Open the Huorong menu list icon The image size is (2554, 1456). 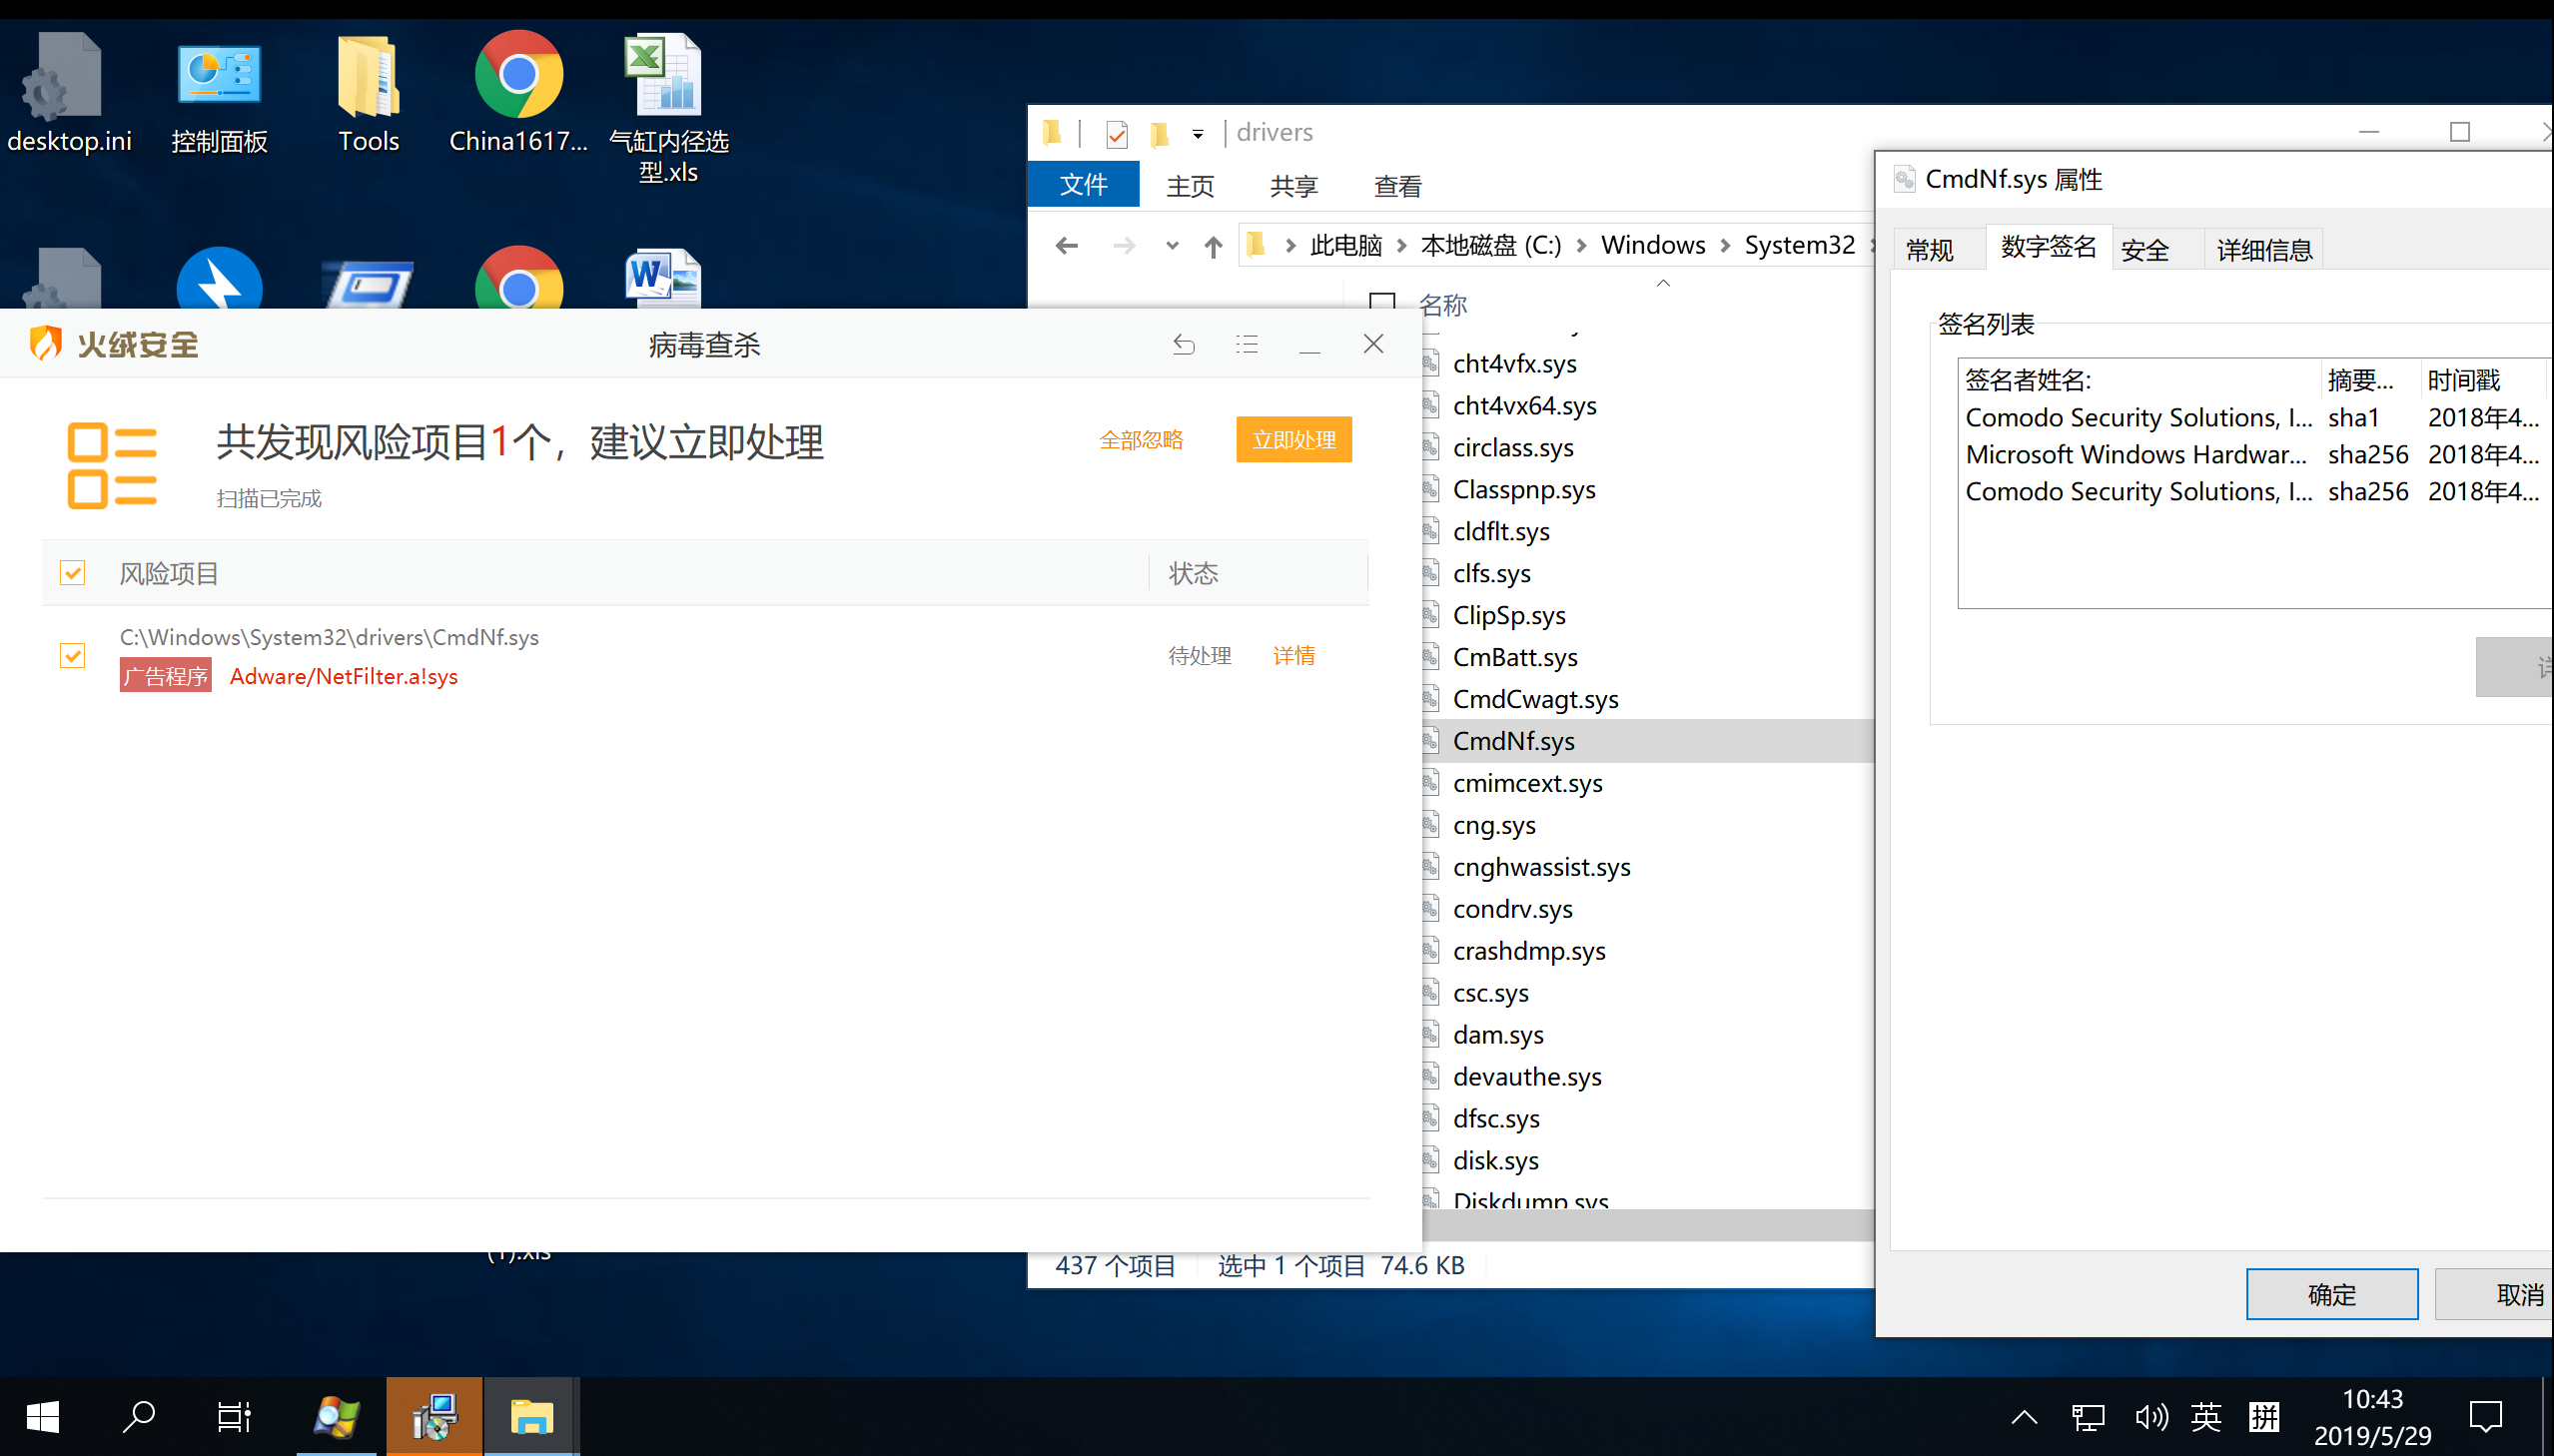1246,344
